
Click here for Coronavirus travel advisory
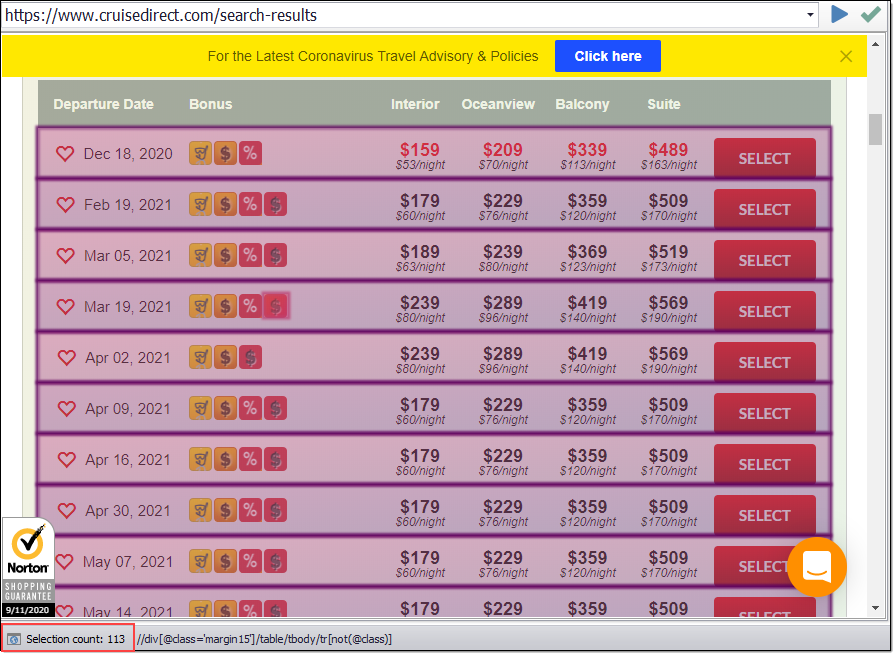pyautogui.click(x=607, y=55)
